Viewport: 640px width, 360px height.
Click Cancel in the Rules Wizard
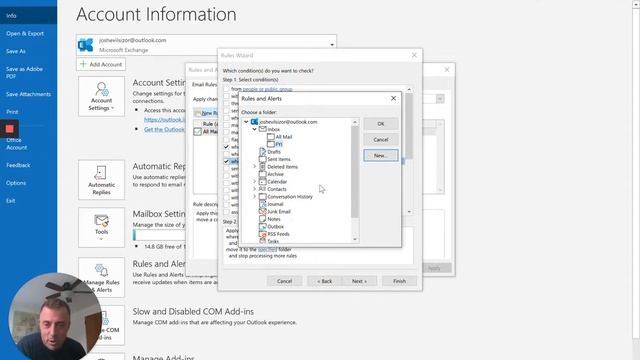click(x=284, y=281)
